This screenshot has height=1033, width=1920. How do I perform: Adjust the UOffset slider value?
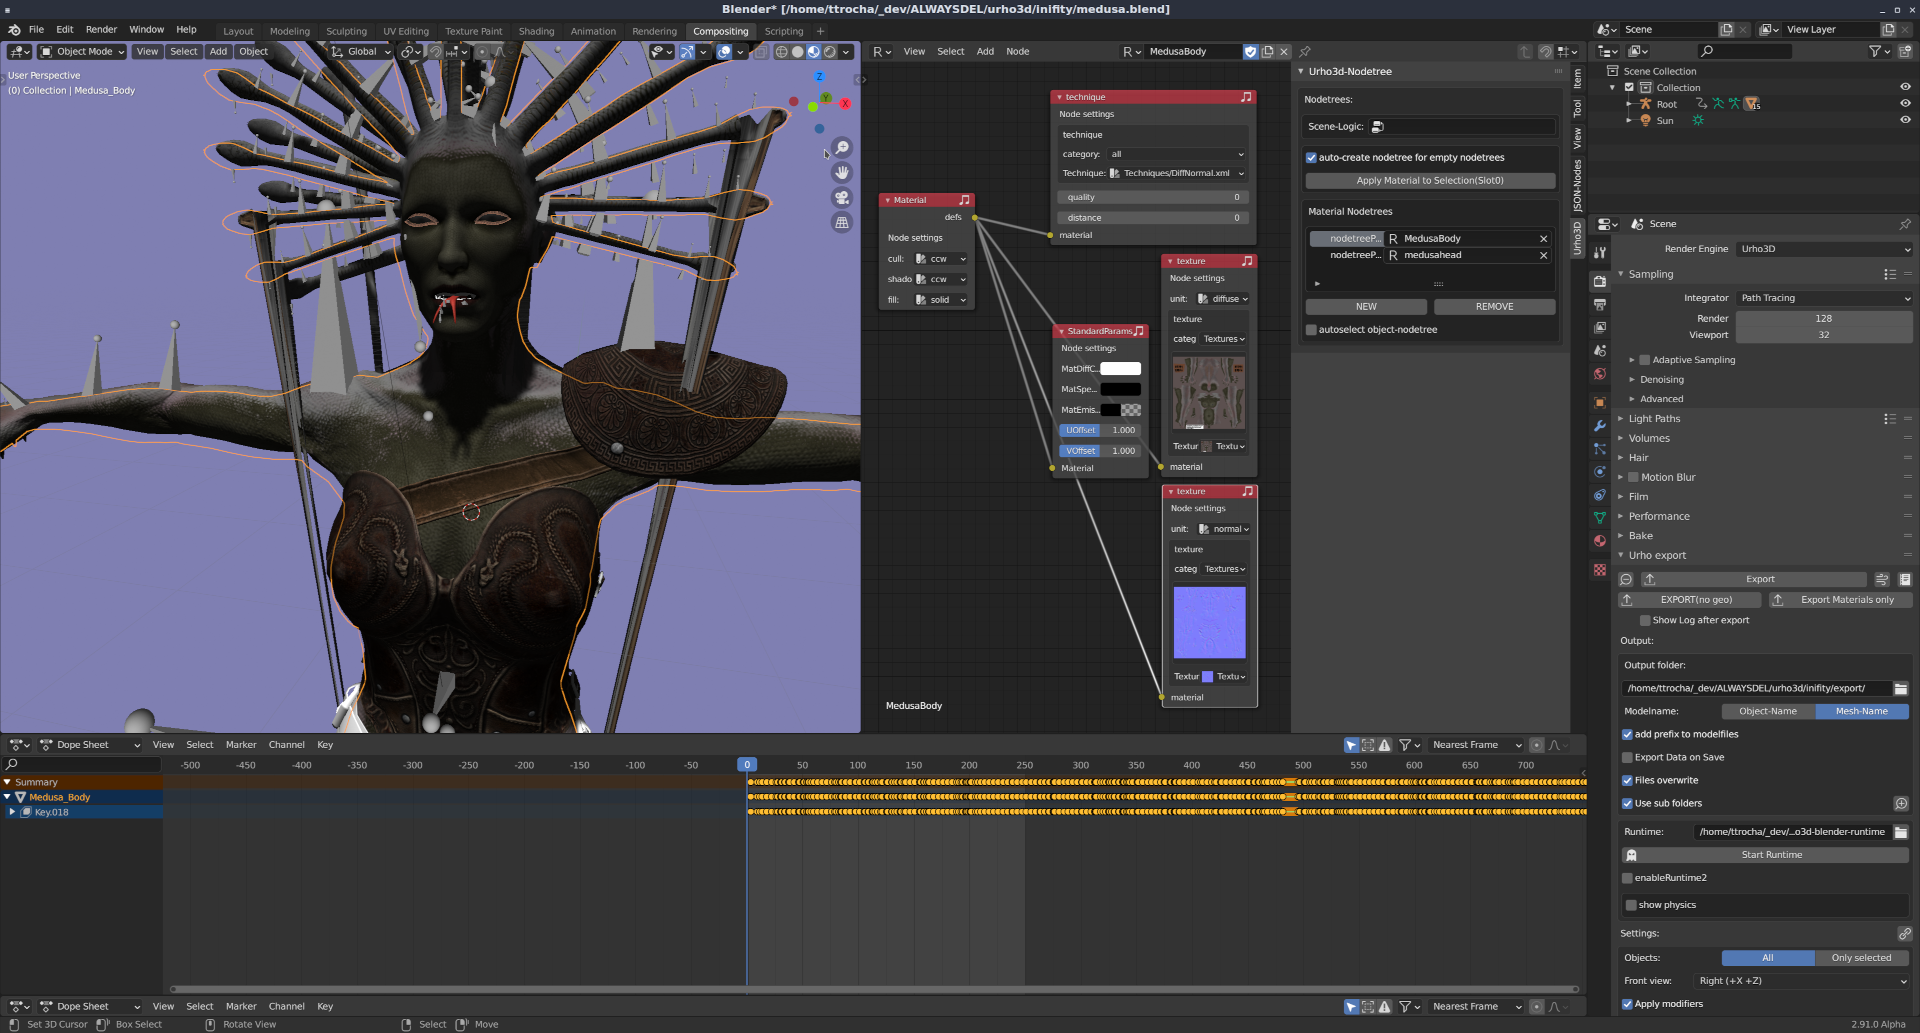[x=1100, y=431]
